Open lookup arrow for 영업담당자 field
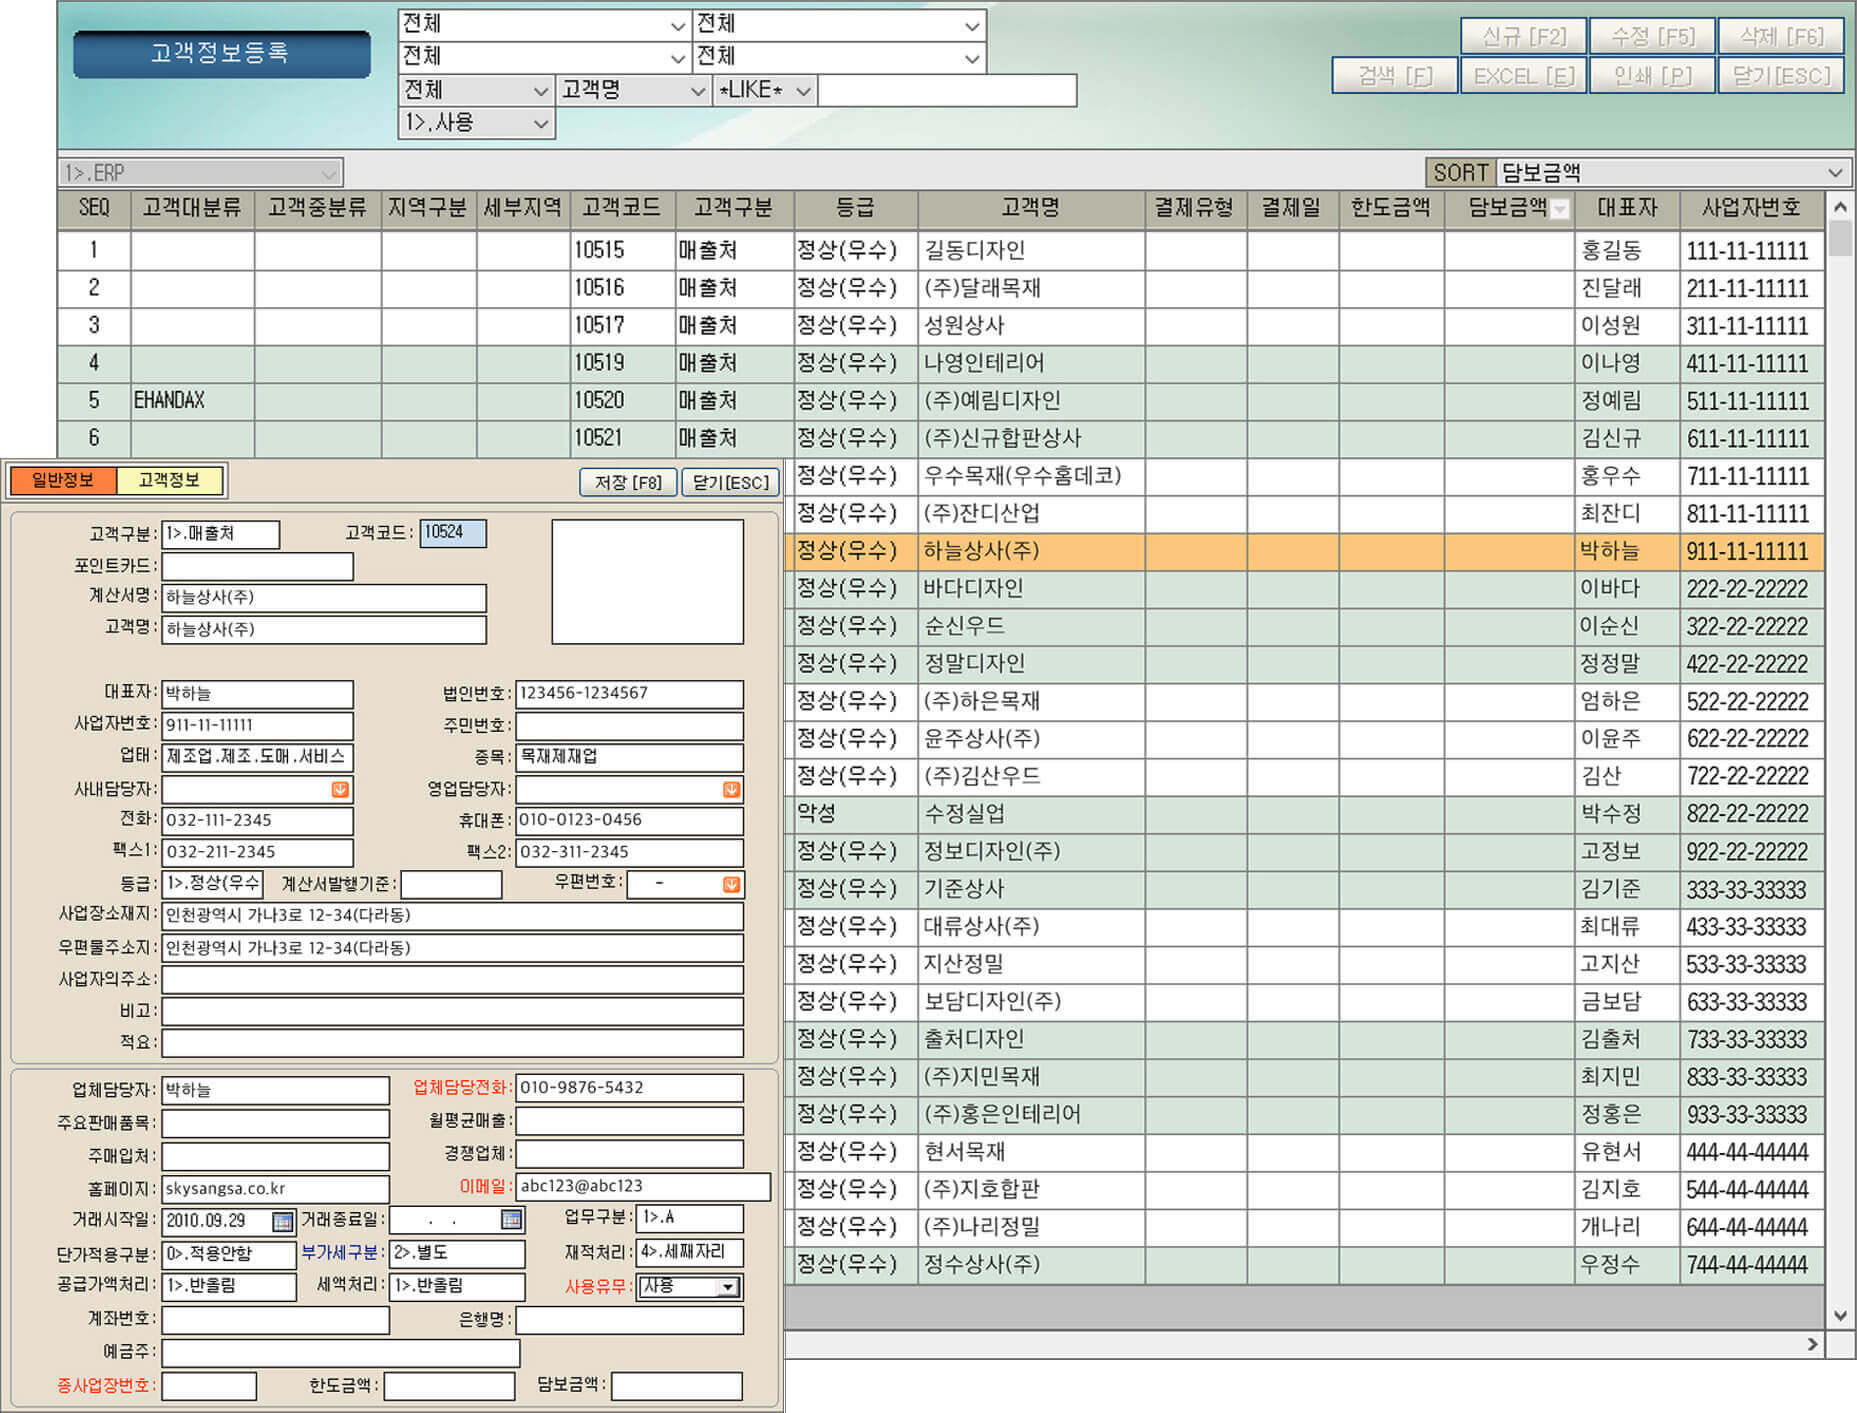 (731, 790)
